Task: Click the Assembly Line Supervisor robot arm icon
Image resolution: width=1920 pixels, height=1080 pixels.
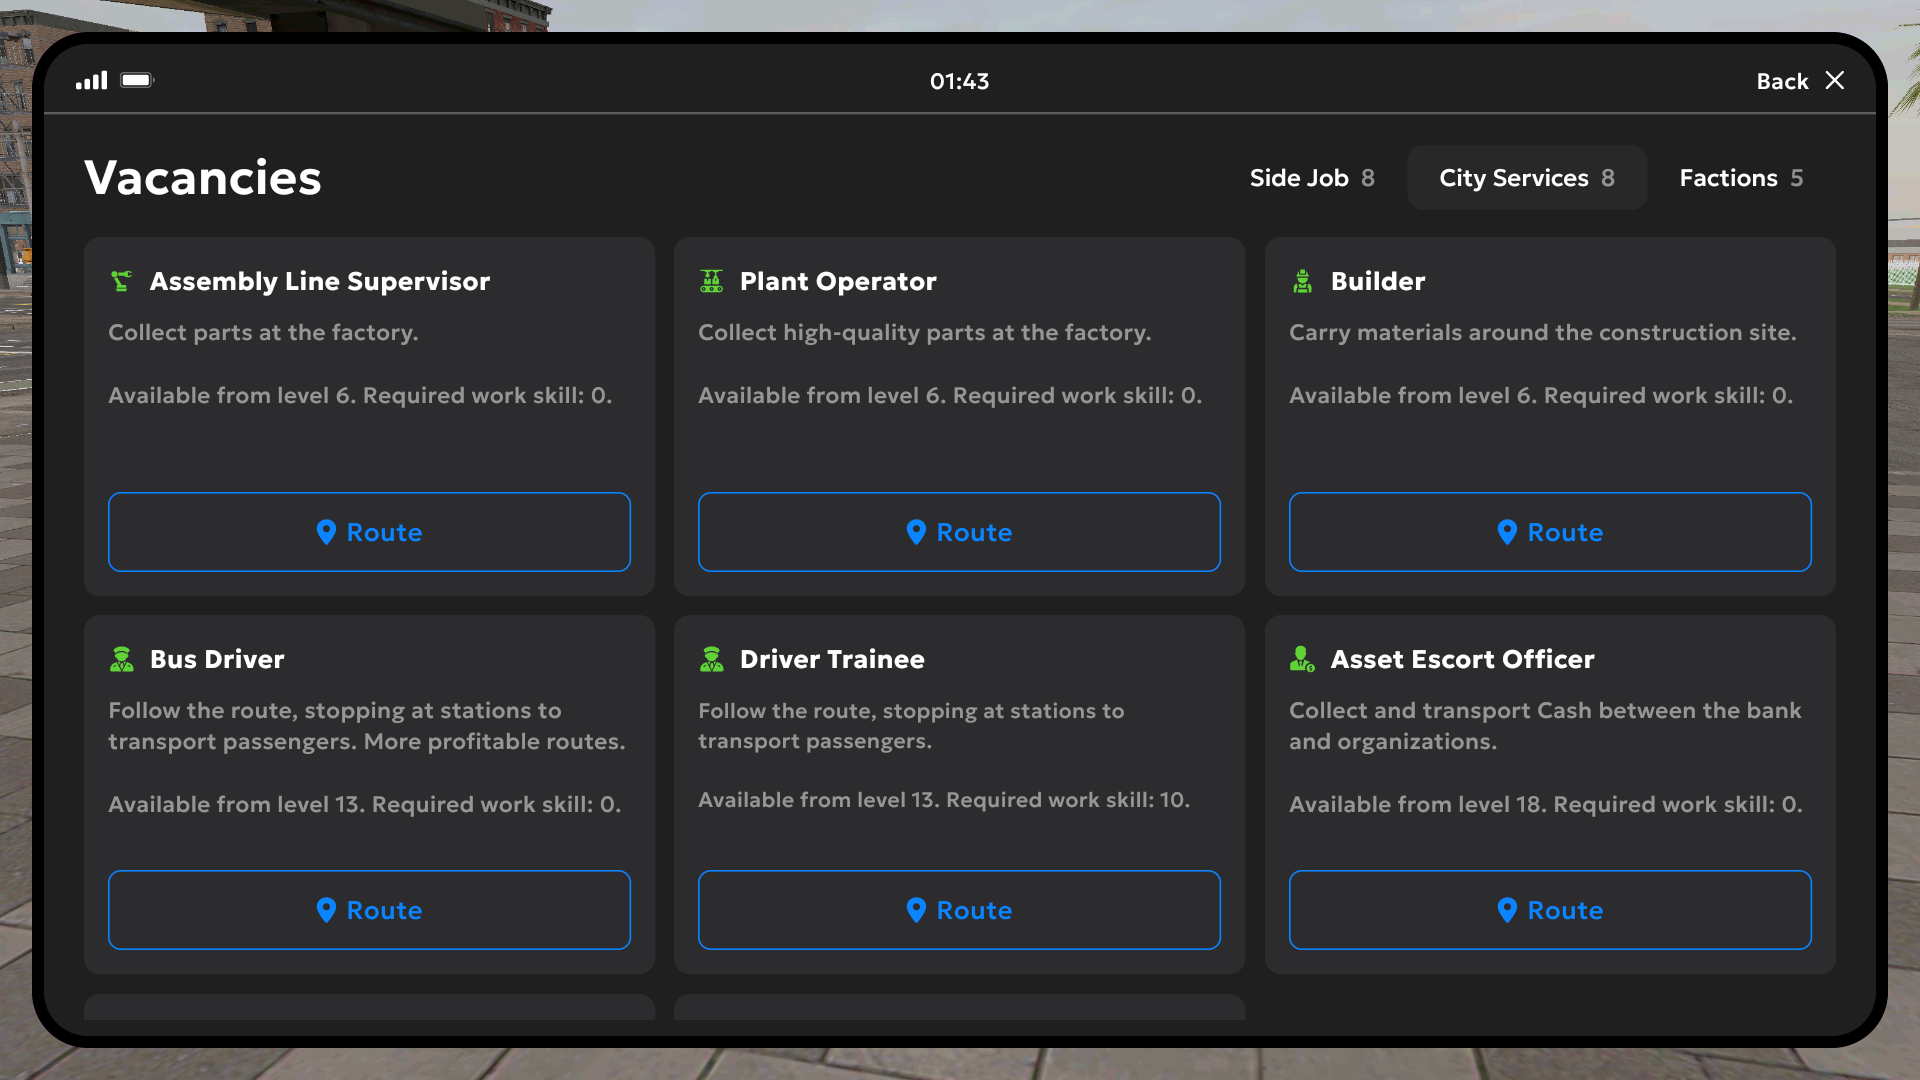Action: click(121, 281)
